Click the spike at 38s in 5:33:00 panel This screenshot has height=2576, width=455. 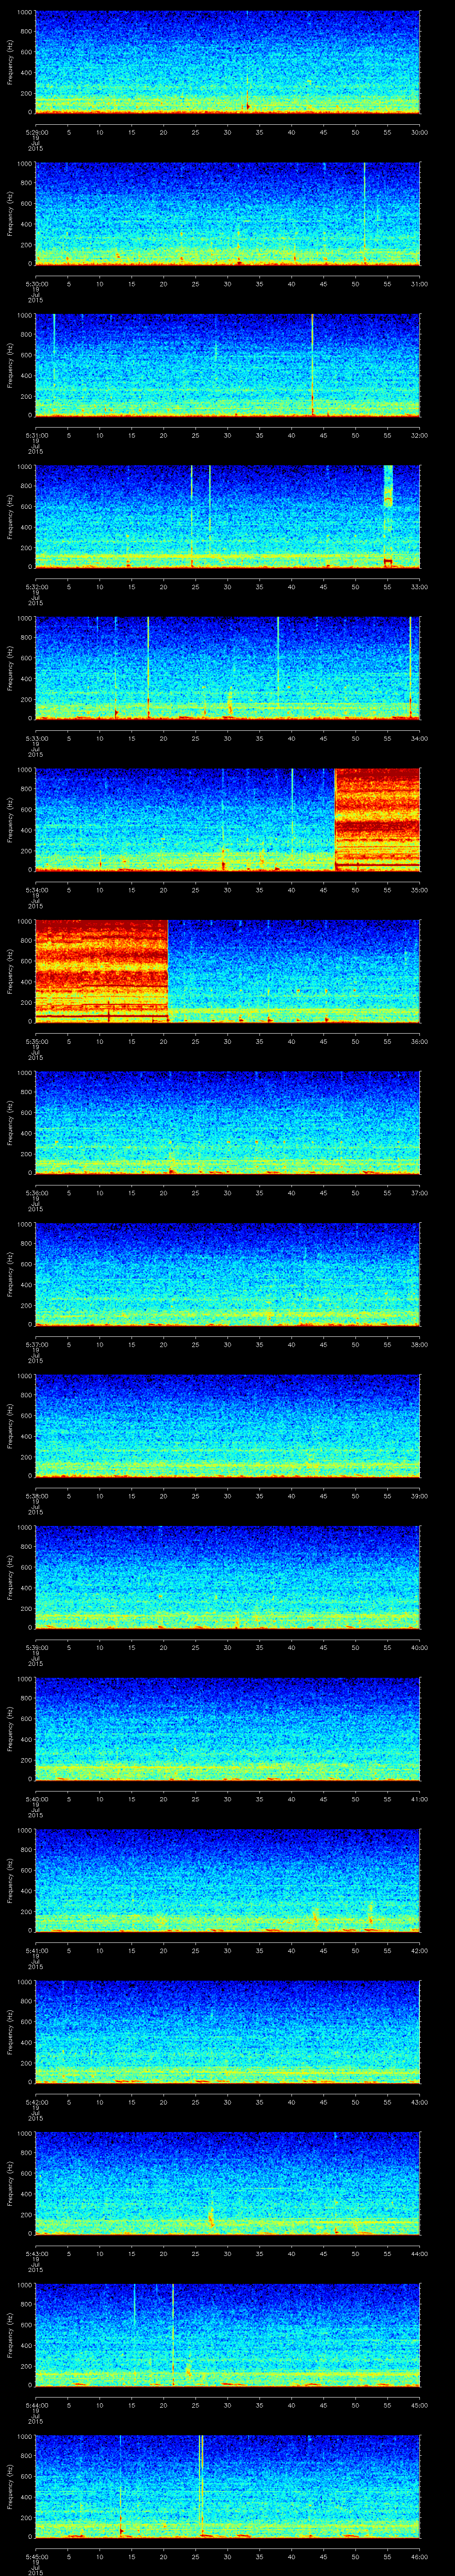coord(278,660)
